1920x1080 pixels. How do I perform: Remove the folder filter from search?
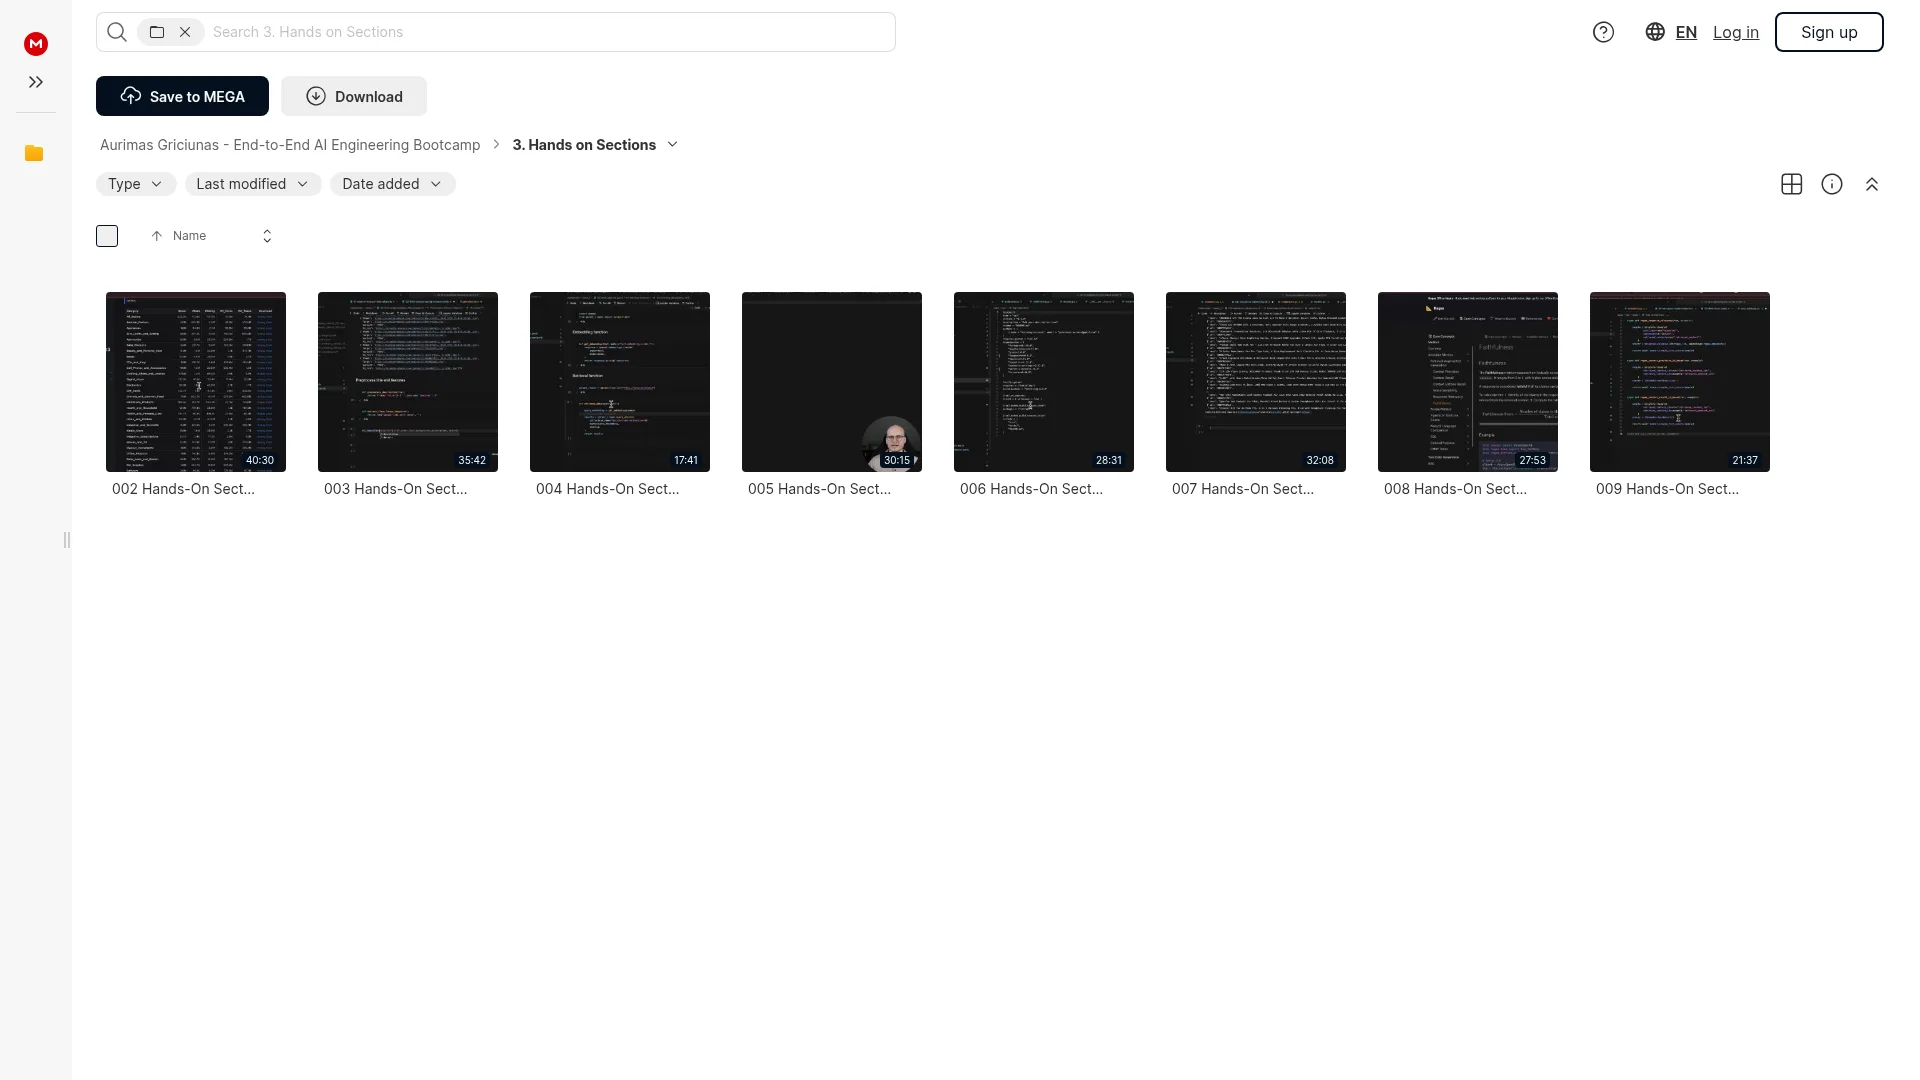(x=185, y=32)
